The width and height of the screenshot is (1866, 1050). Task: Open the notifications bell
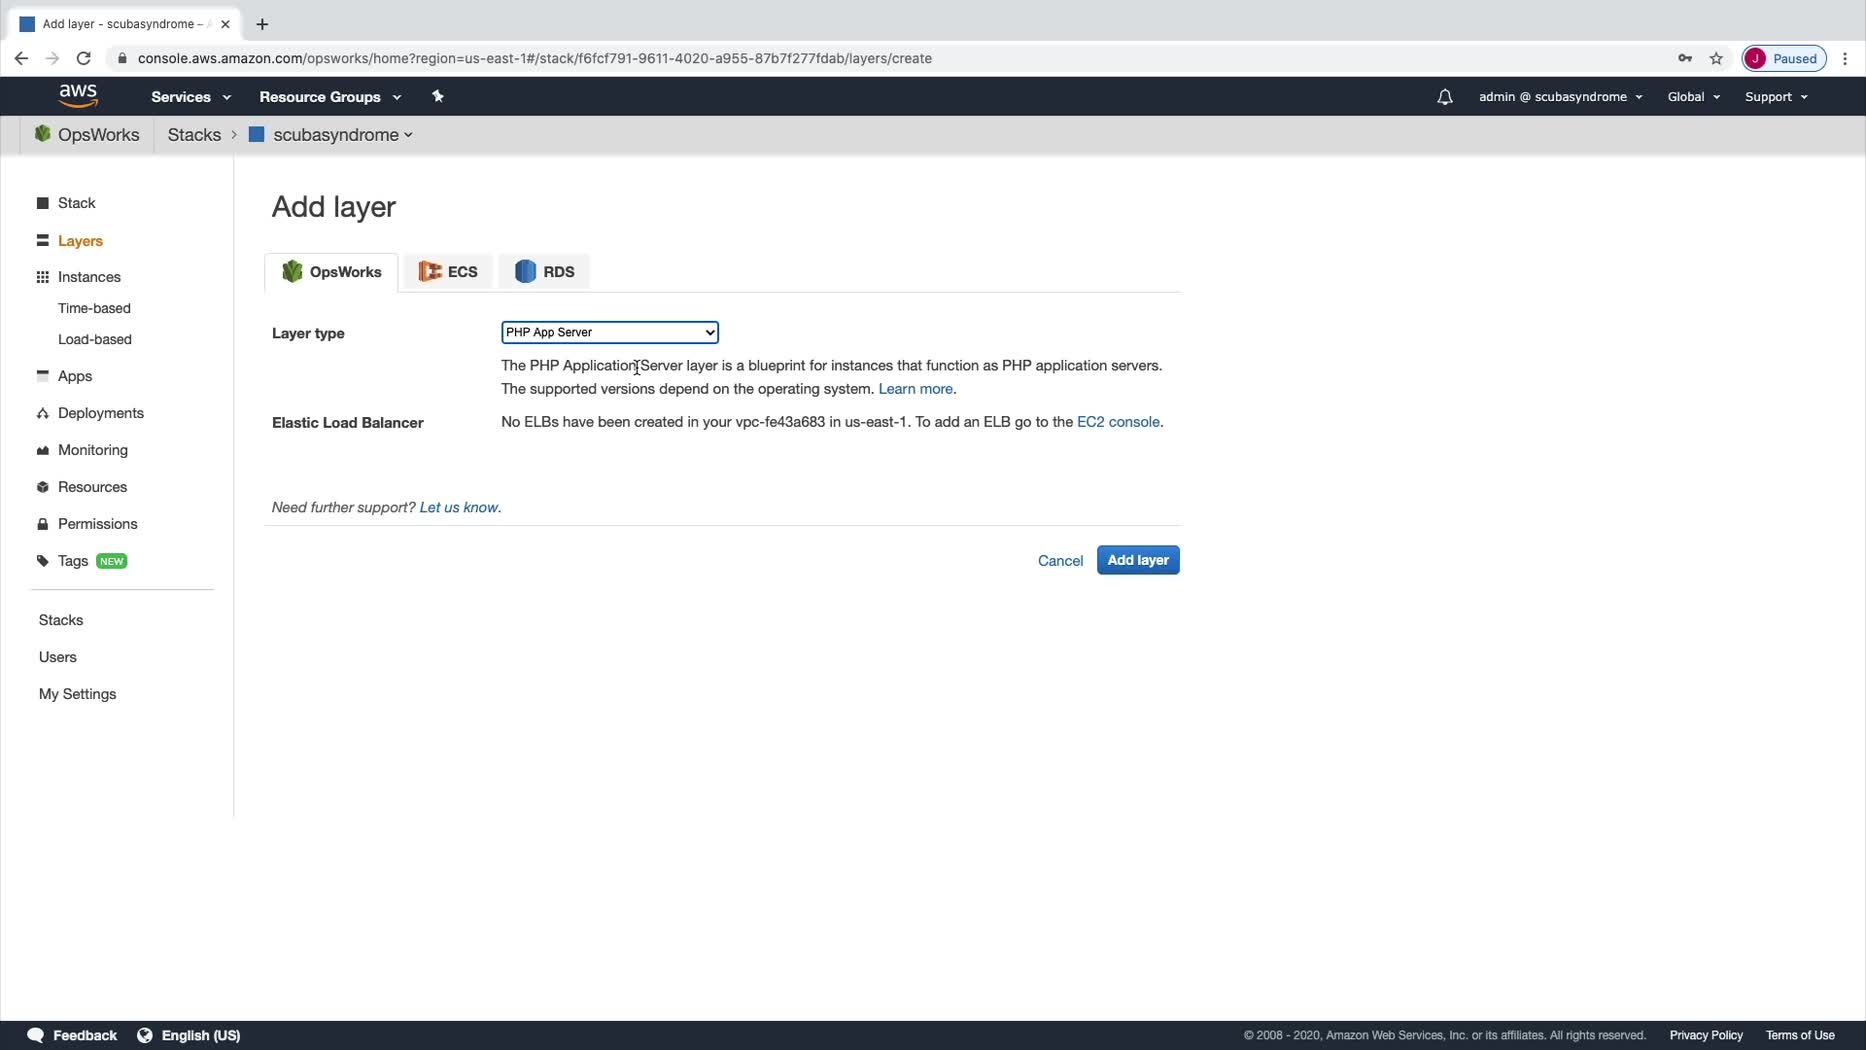(1444, 97)
